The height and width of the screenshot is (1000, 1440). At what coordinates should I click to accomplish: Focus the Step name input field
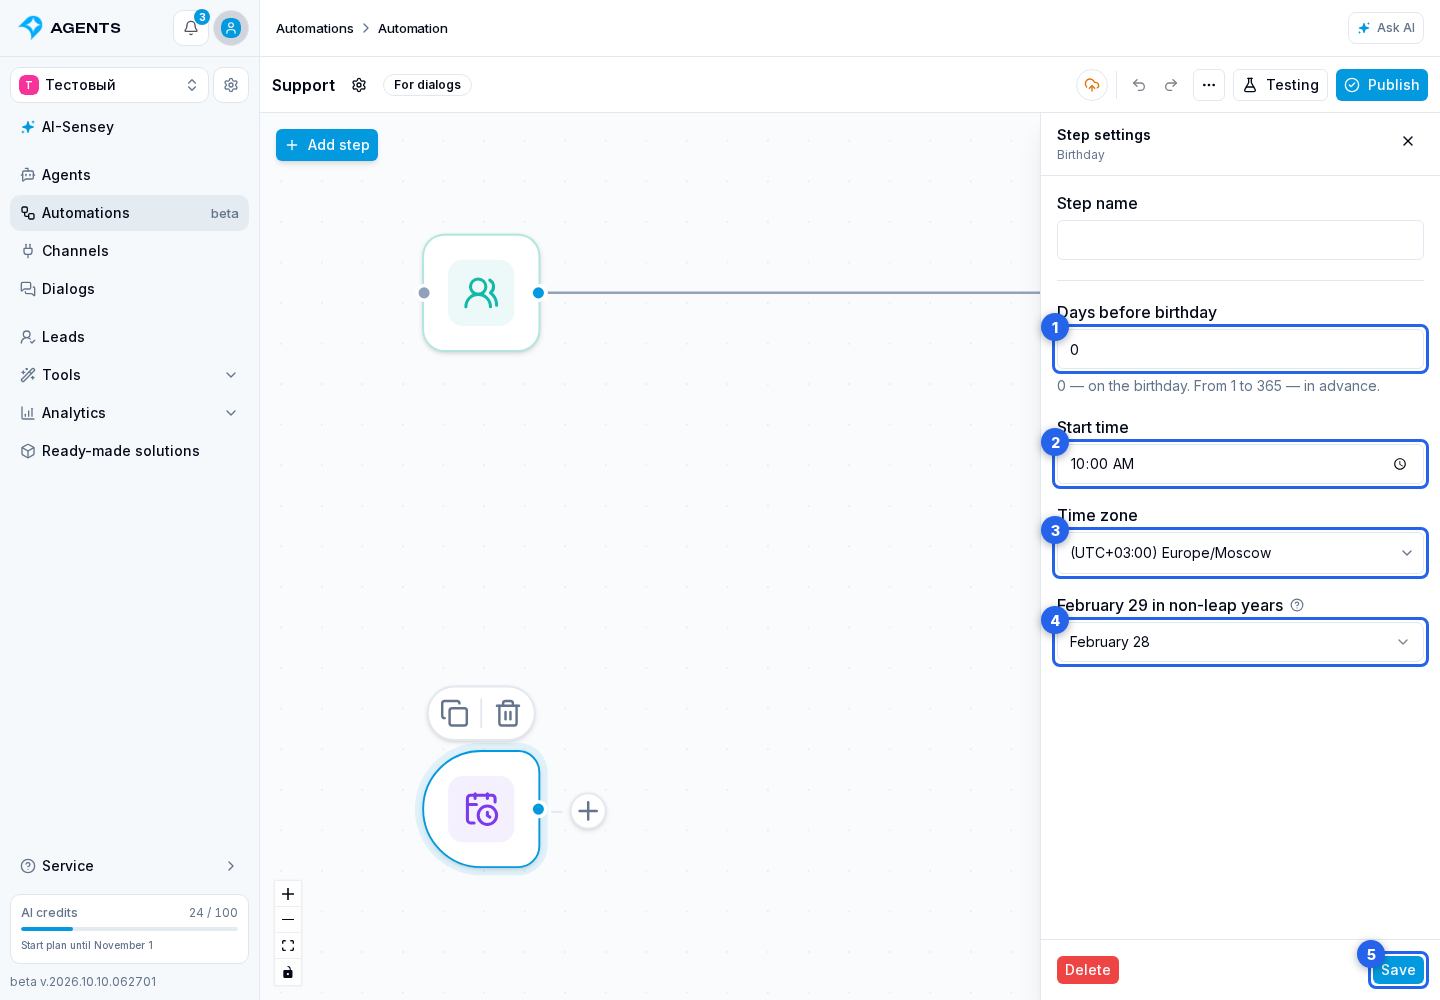click(x=1240, y=240)
